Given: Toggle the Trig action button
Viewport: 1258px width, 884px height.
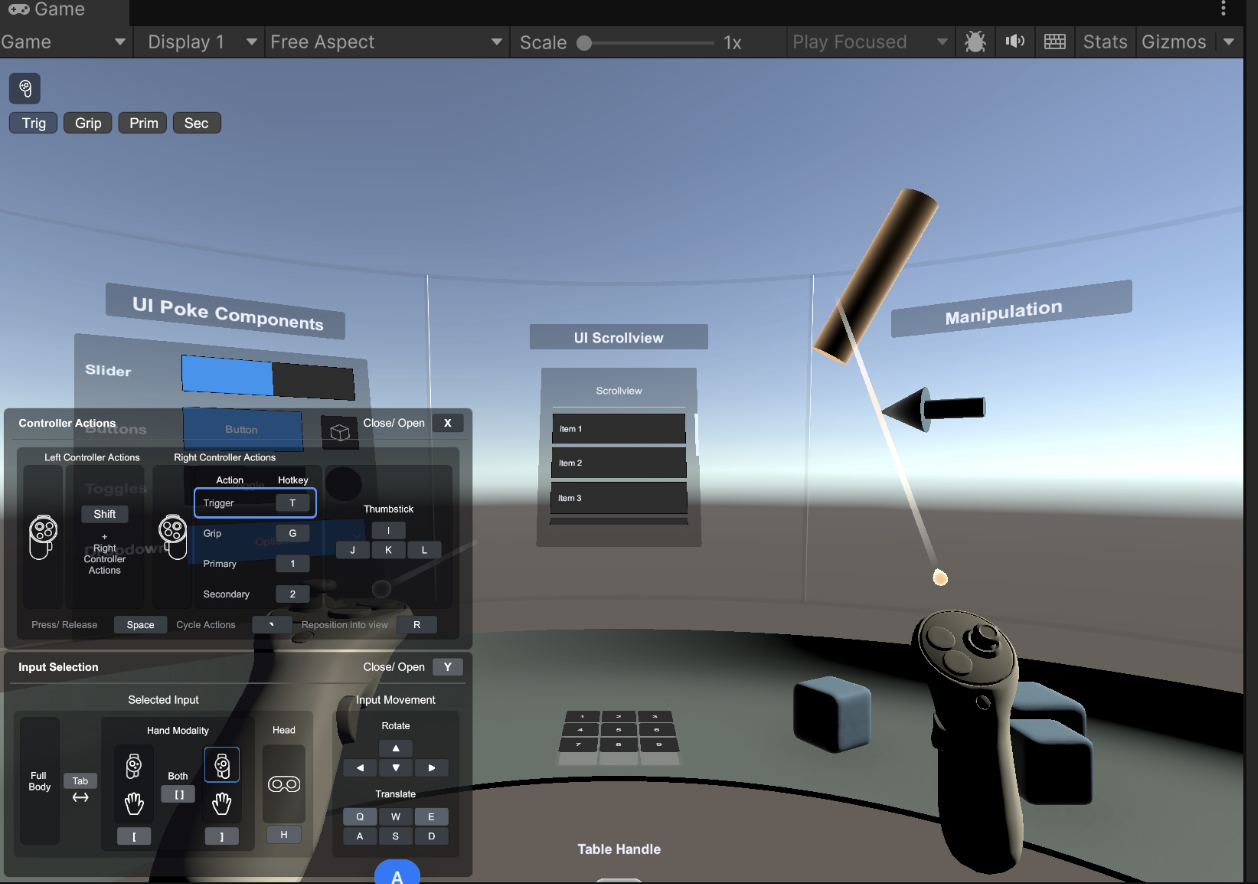Looking at the screenshot, I should point(33,122).
